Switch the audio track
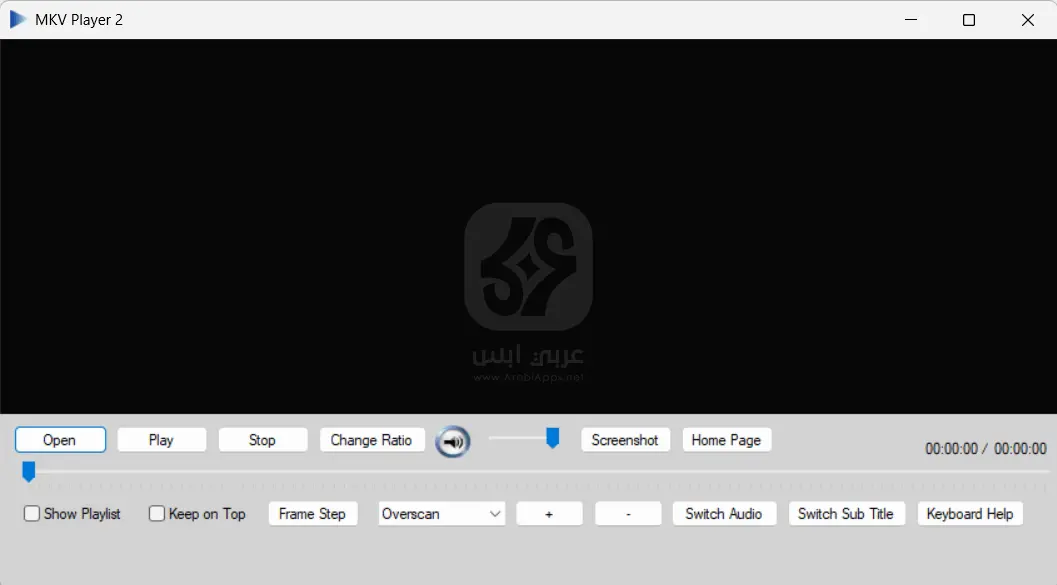The image size is (1057, 585). click(724, 513)
